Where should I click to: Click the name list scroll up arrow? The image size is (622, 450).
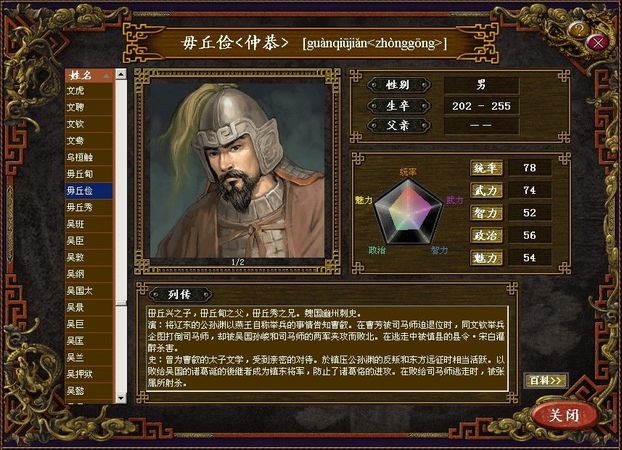coord(121,74)
